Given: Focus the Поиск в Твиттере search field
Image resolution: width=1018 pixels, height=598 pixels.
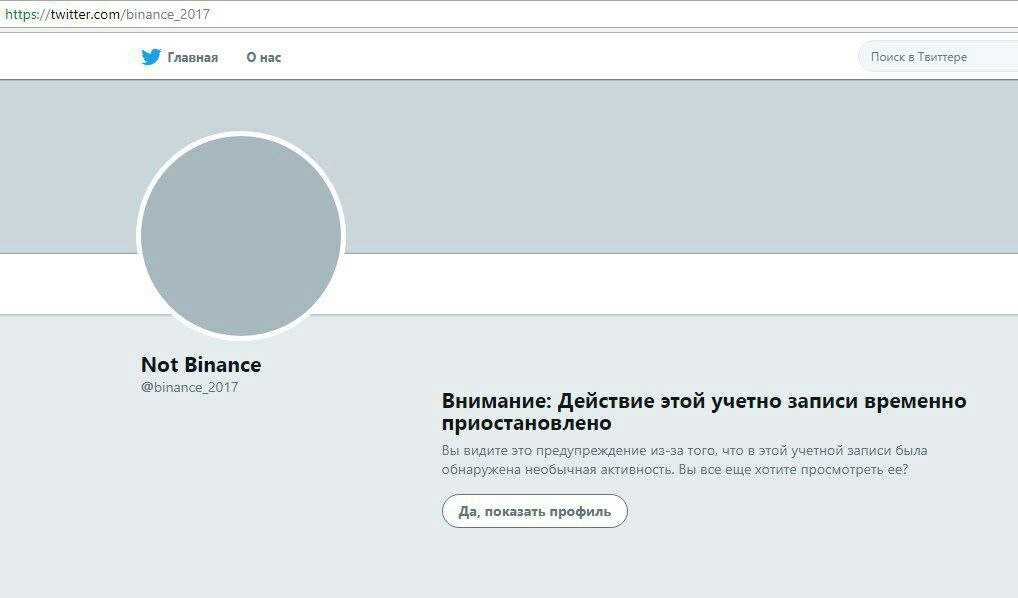Looking at the screenshot, I should (938, 57).
